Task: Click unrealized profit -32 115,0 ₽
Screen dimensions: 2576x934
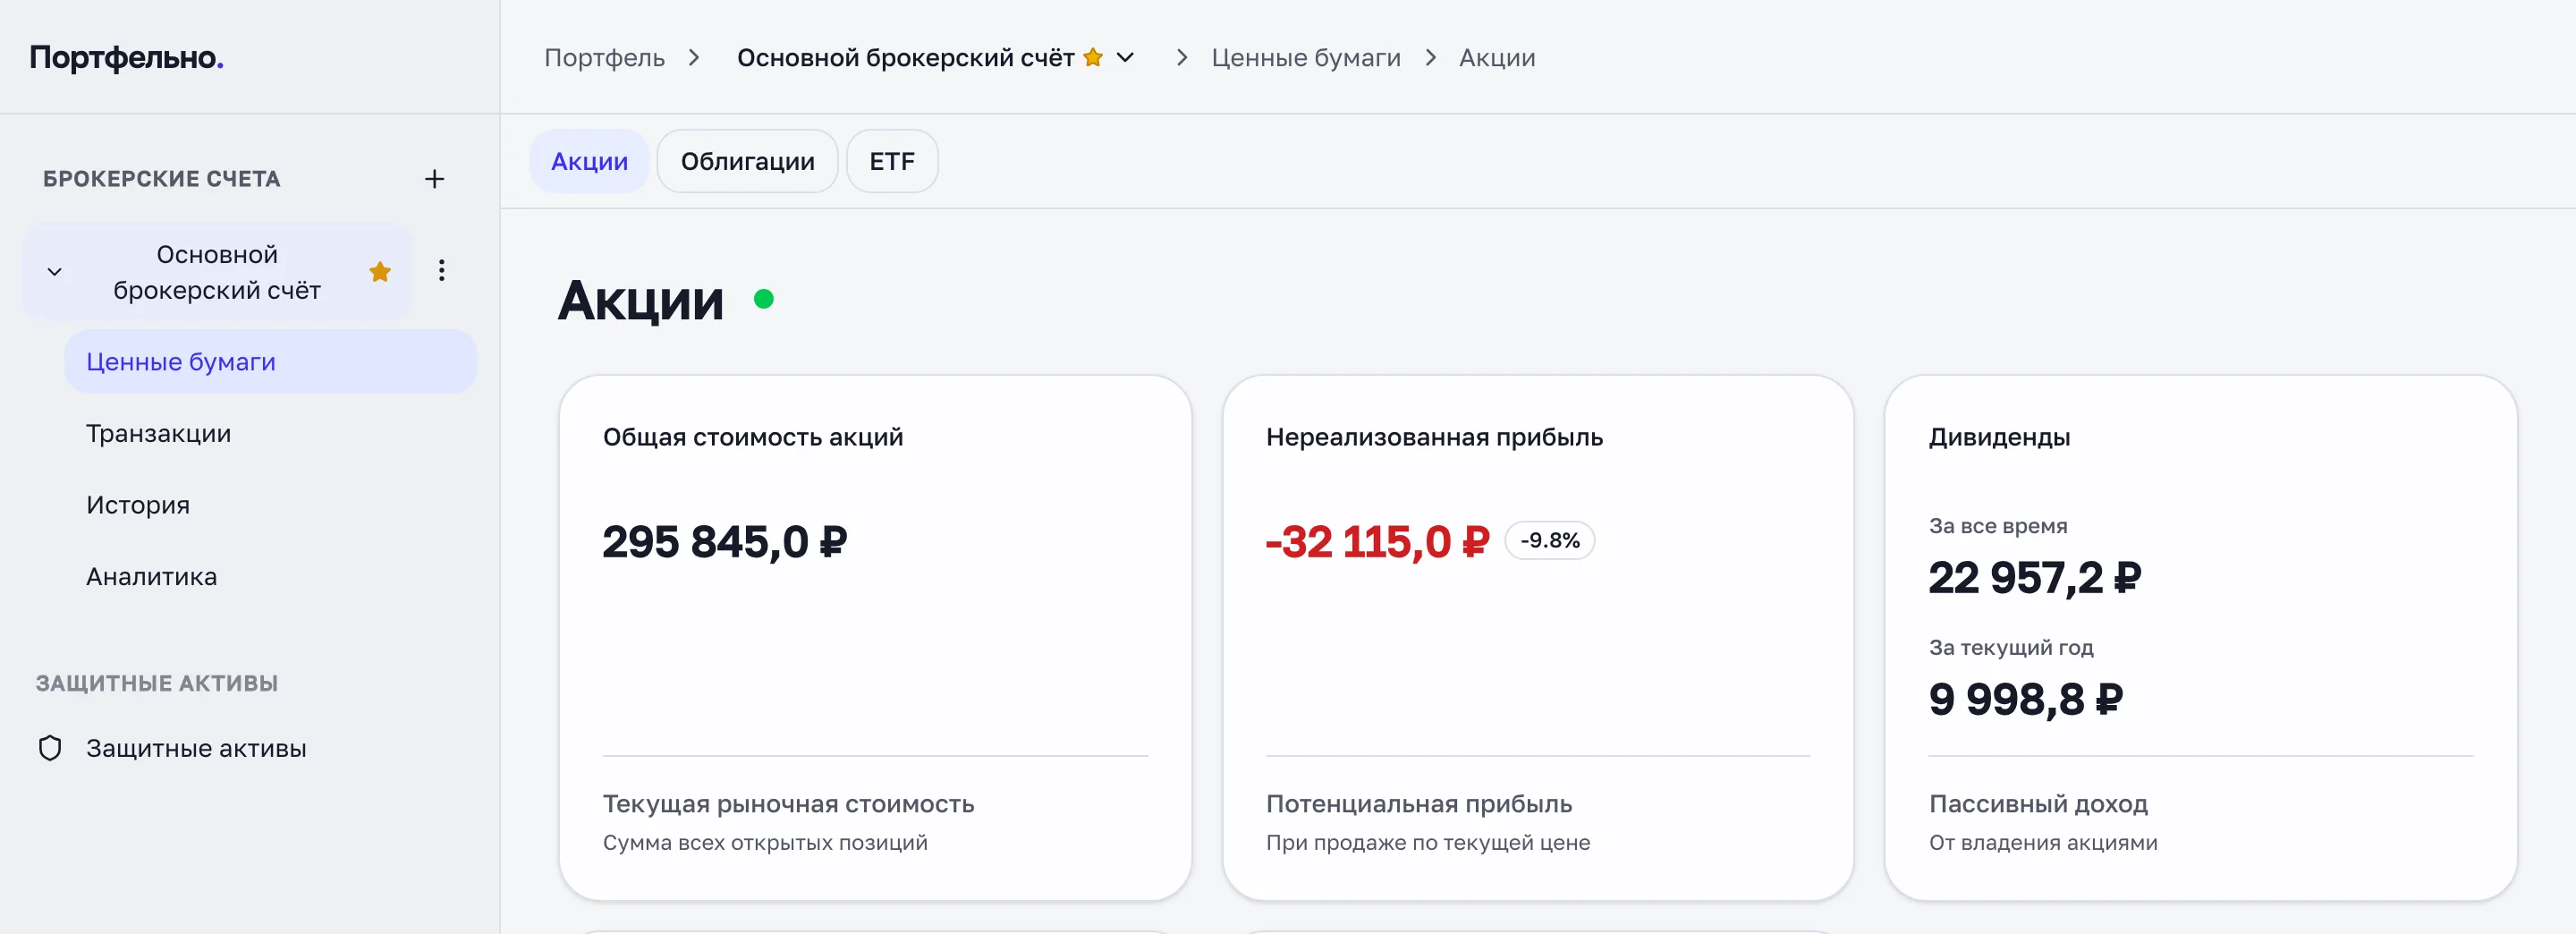Action: (1377, 542)
